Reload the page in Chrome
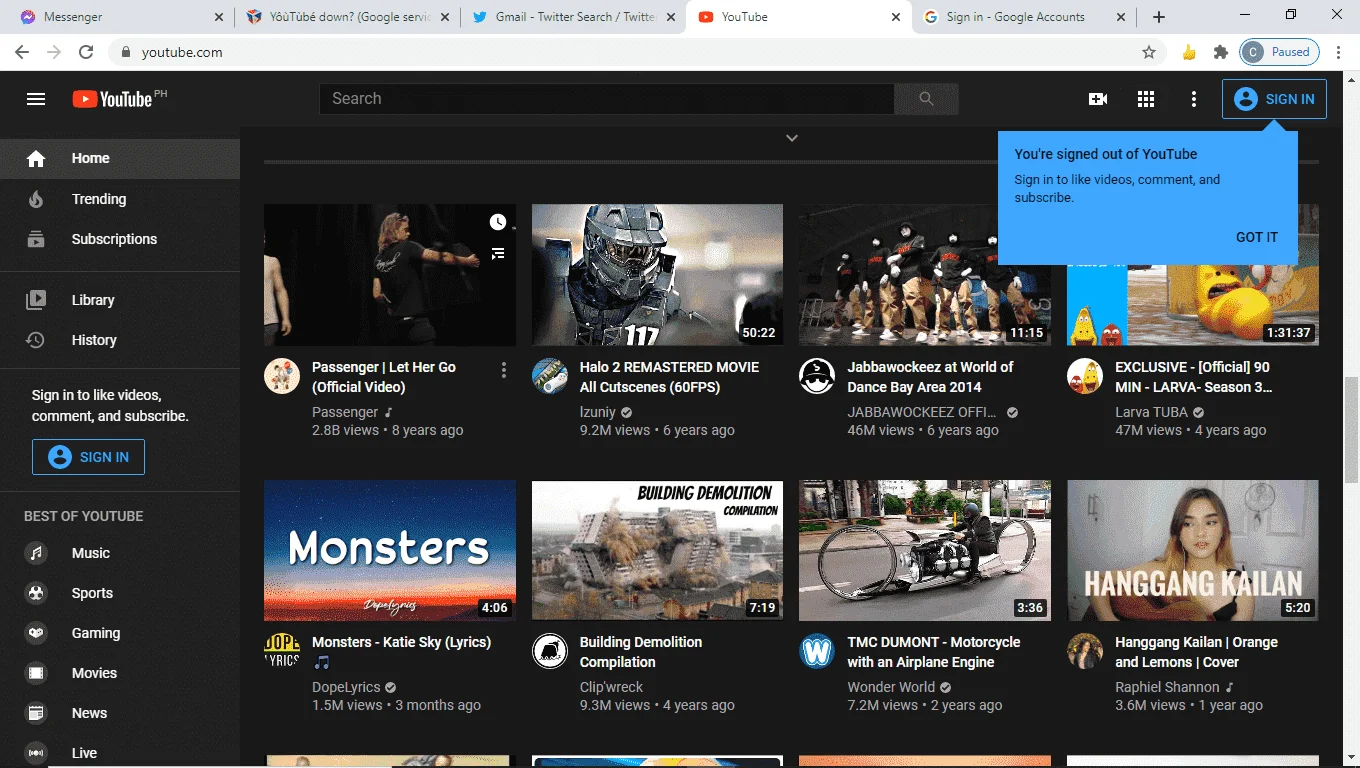1360x768 pixels. [86, 52]
